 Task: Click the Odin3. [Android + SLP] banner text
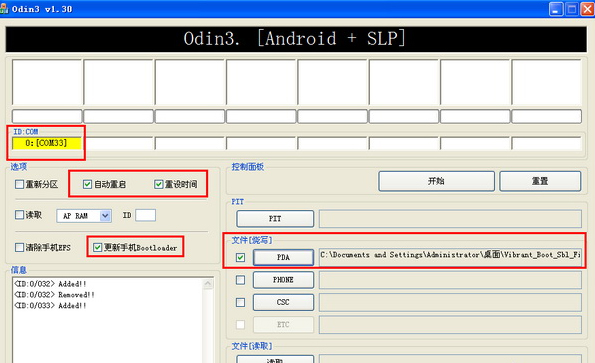(295, 39)
